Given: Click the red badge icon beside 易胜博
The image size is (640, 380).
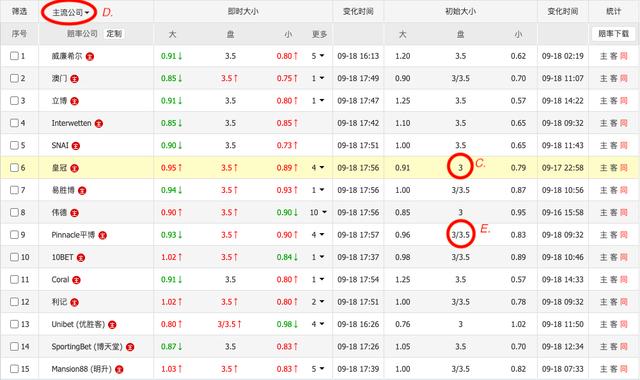Looking at the screenshot, I should (82, 191).
